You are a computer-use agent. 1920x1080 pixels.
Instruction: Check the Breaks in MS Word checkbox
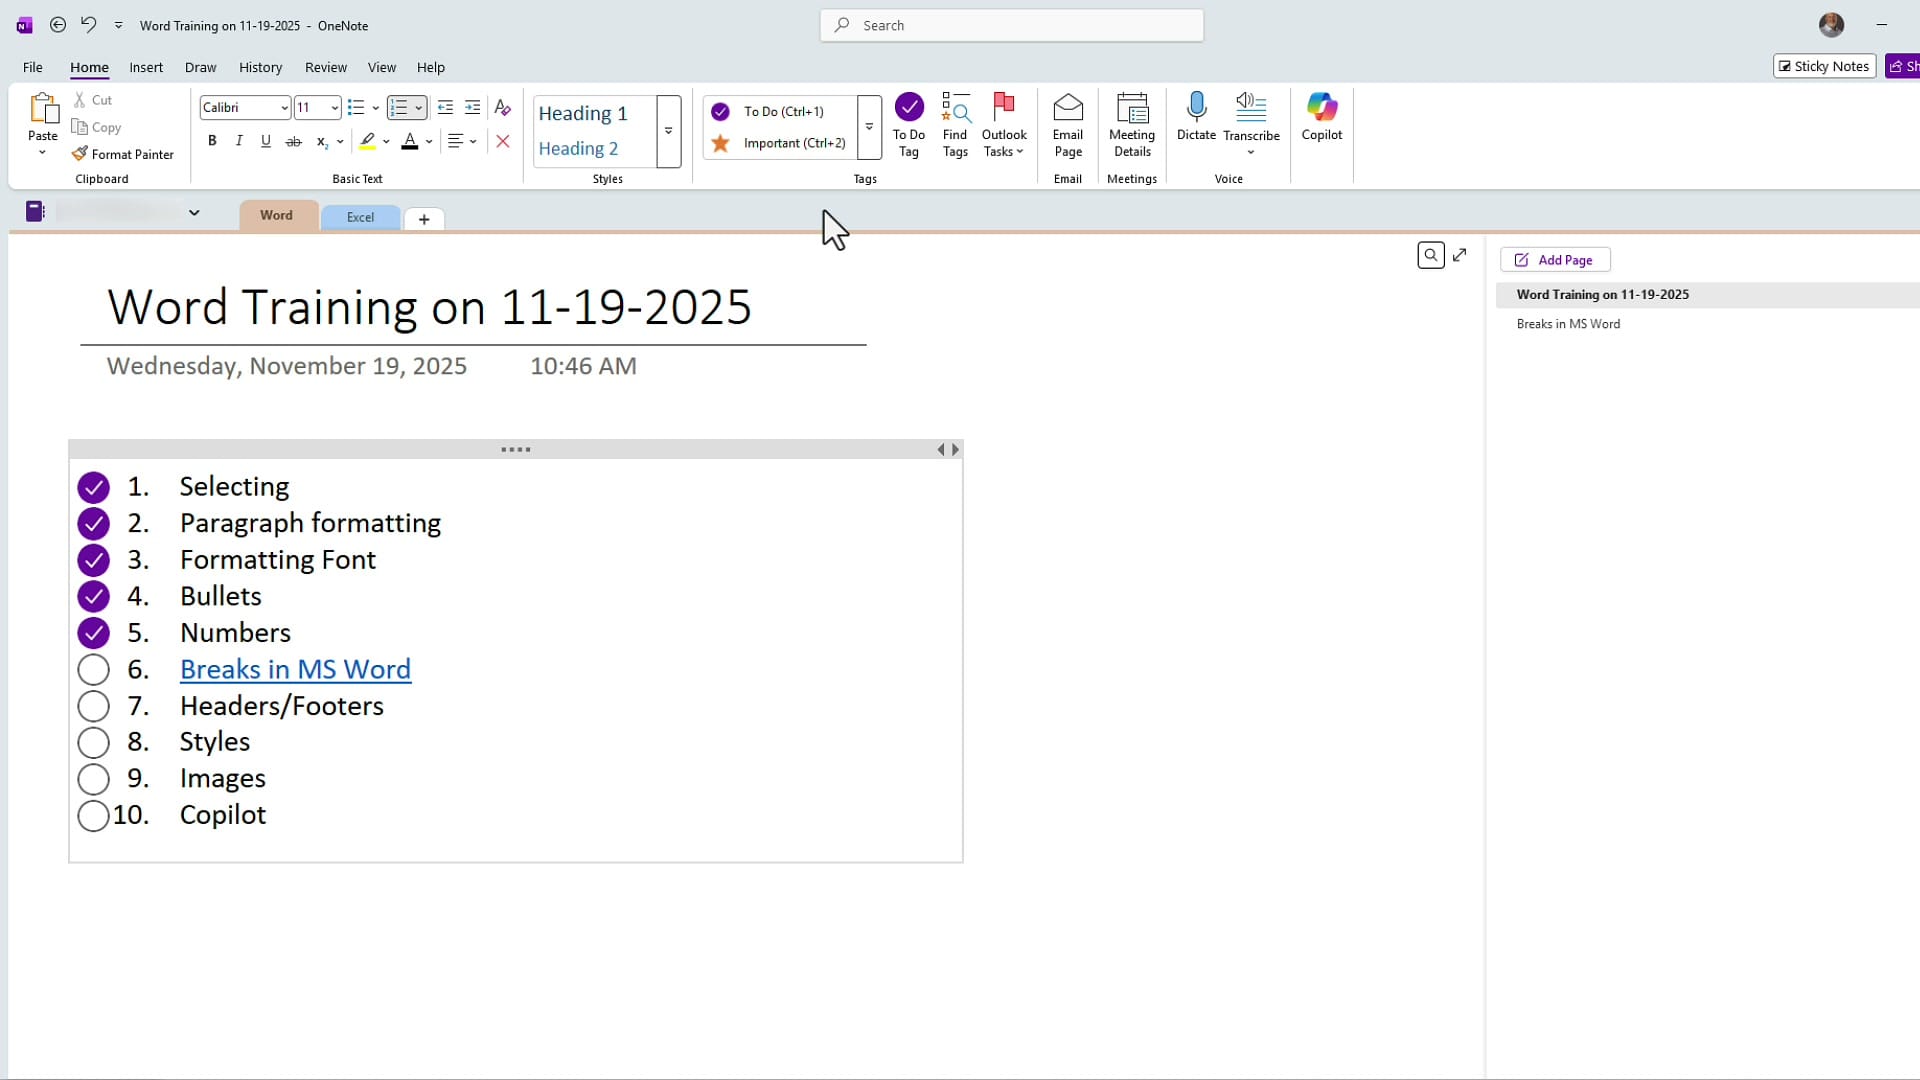[x=93, y=668]
